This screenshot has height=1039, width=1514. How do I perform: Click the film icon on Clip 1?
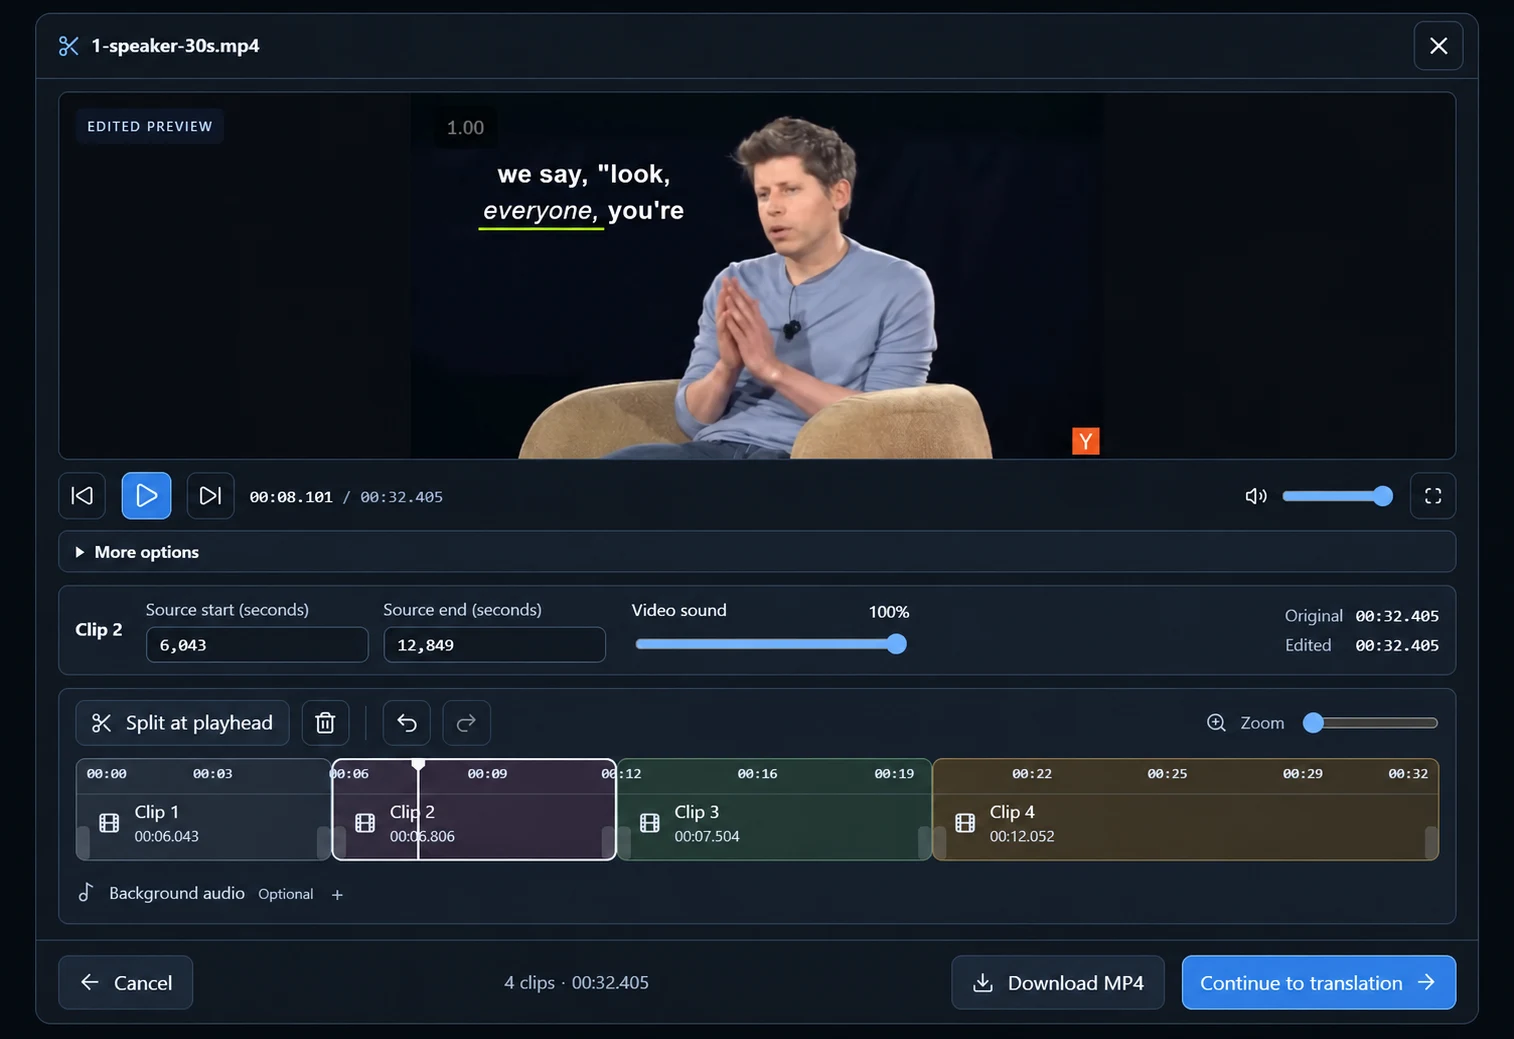[x=109, y=823]
